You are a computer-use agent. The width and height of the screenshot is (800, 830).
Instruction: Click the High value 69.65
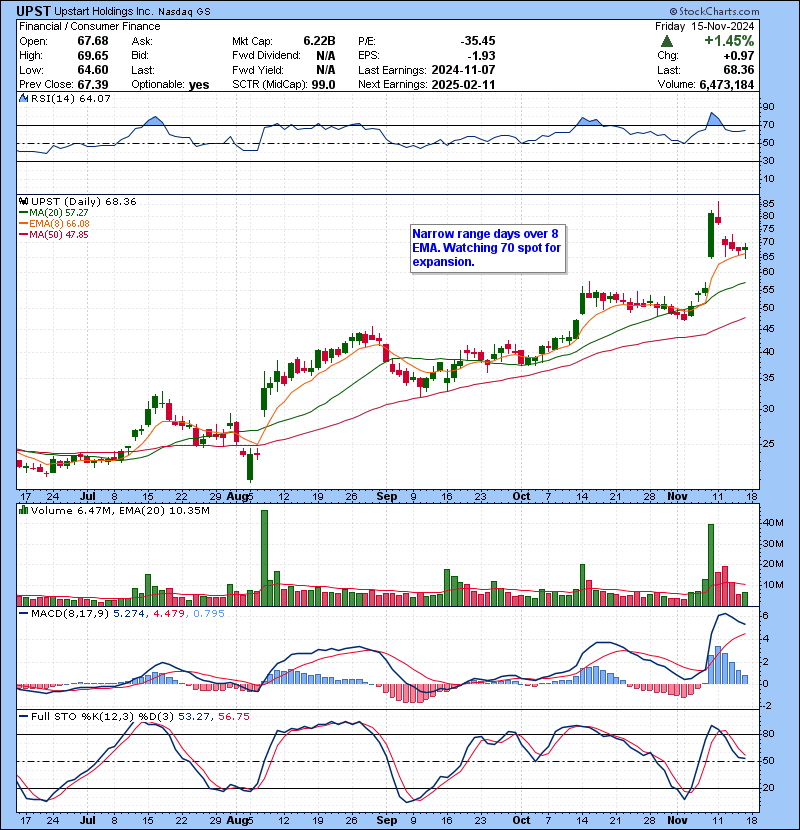click(93, 56)
